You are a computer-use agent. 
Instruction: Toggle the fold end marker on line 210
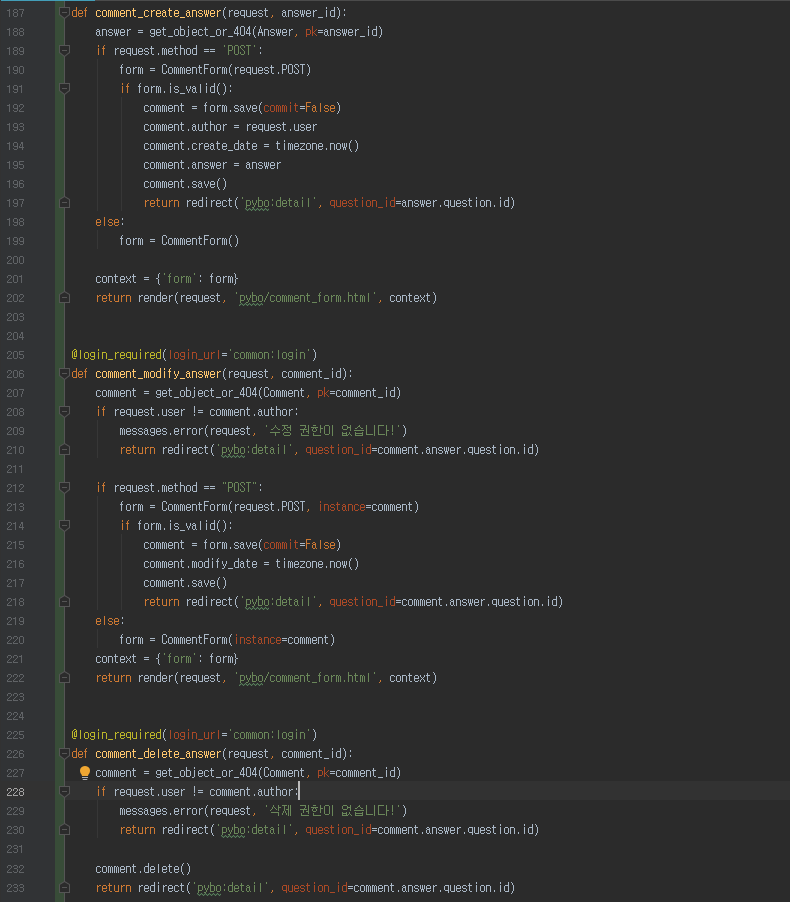pyautogui.click(x=64, y=450)
